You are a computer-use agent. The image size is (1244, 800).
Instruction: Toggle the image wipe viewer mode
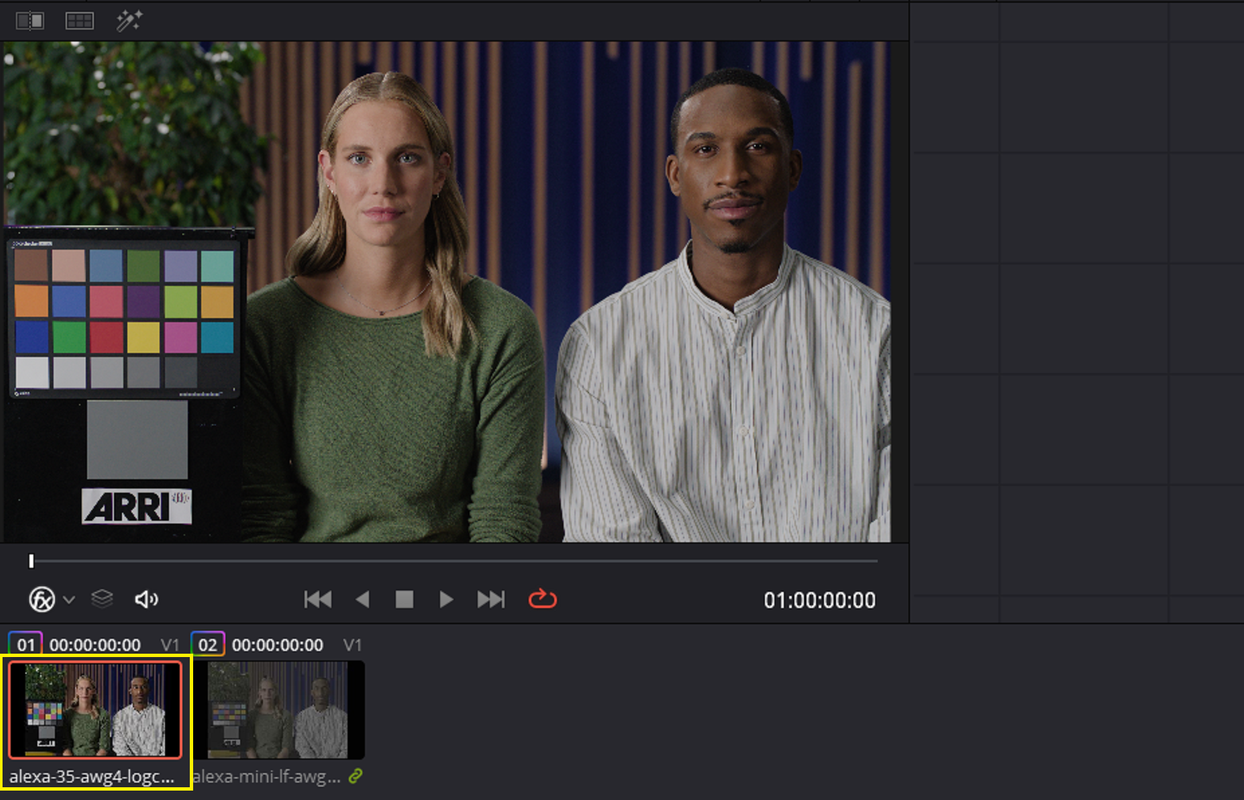[30, 20]
